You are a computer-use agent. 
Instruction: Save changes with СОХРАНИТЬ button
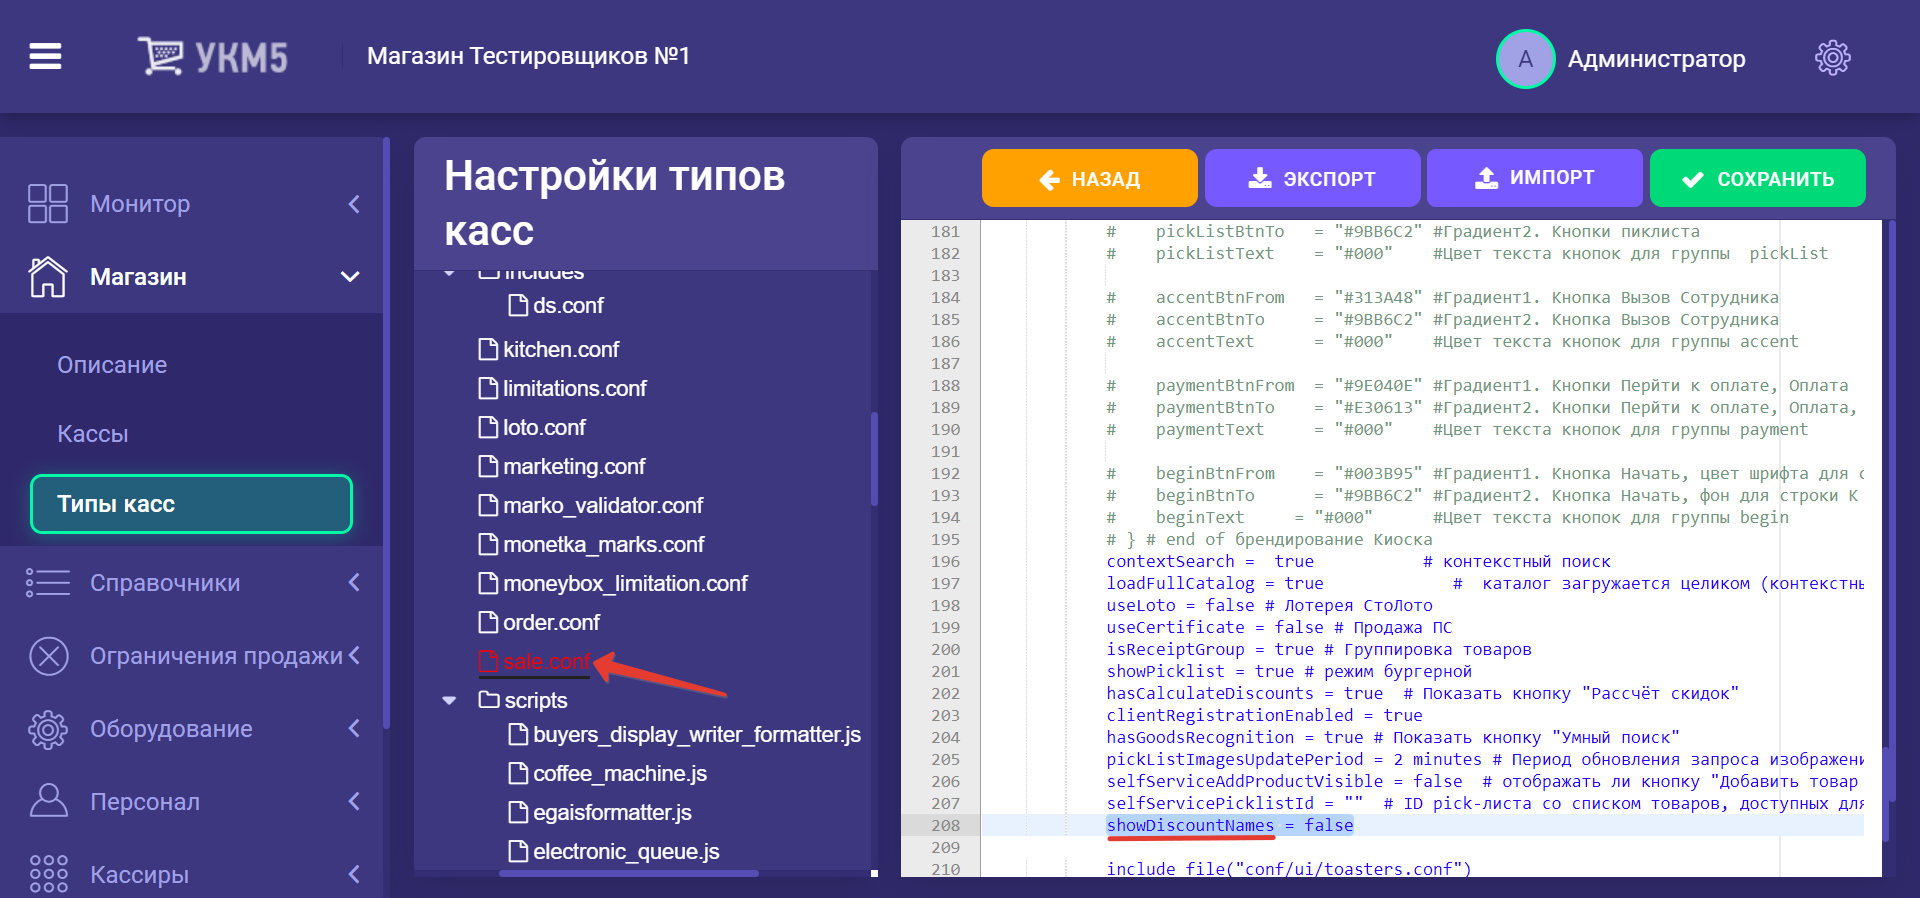point(1757,178)
